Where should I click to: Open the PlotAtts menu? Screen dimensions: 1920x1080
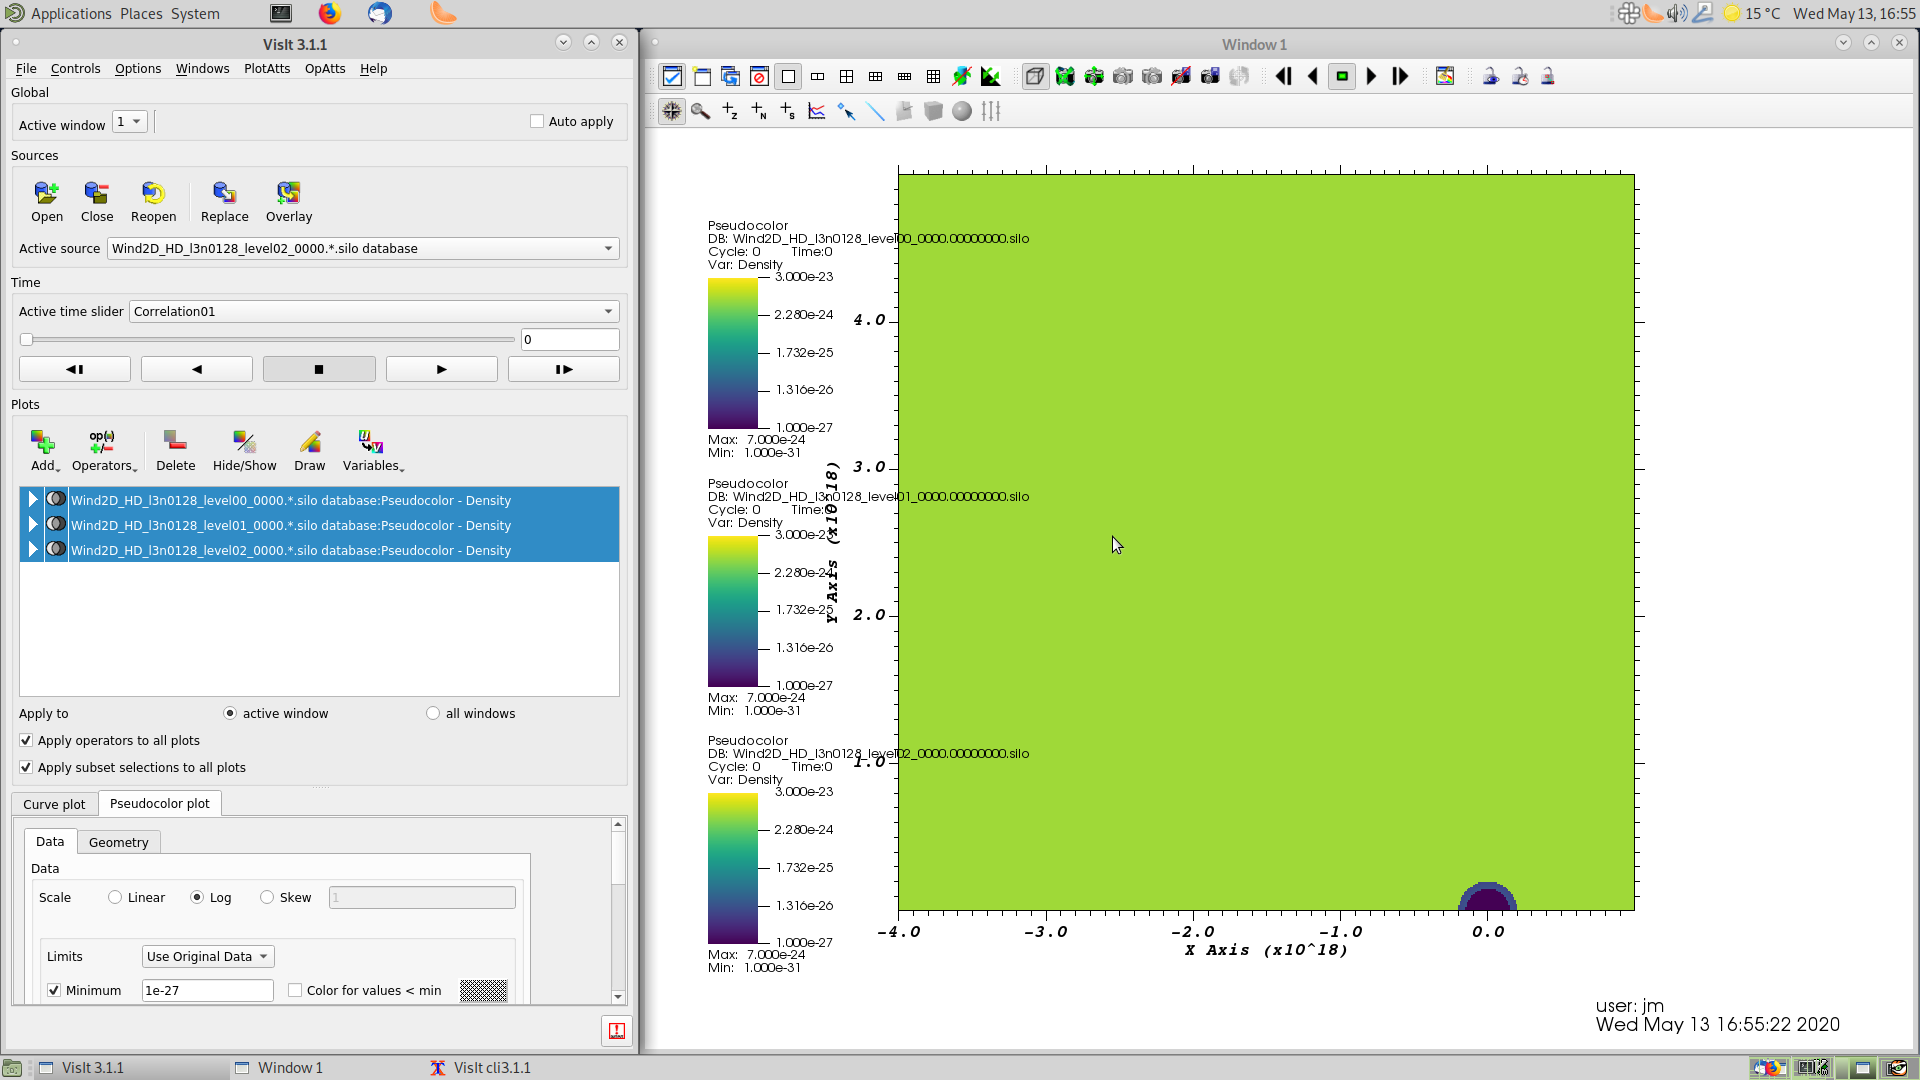coord(266,68)
